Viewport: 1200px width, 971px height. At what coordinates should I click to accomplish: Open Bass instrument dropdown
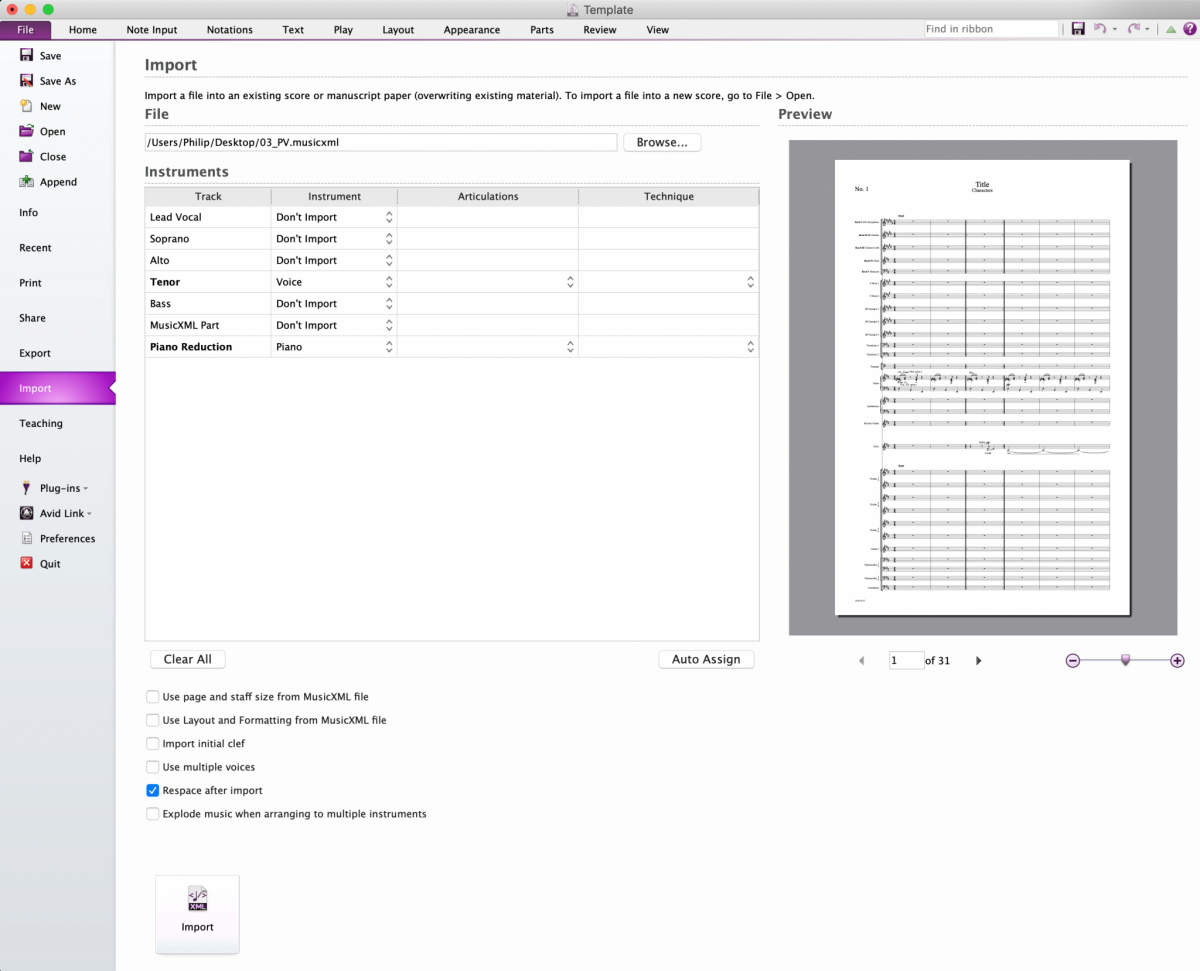(389, 304)
